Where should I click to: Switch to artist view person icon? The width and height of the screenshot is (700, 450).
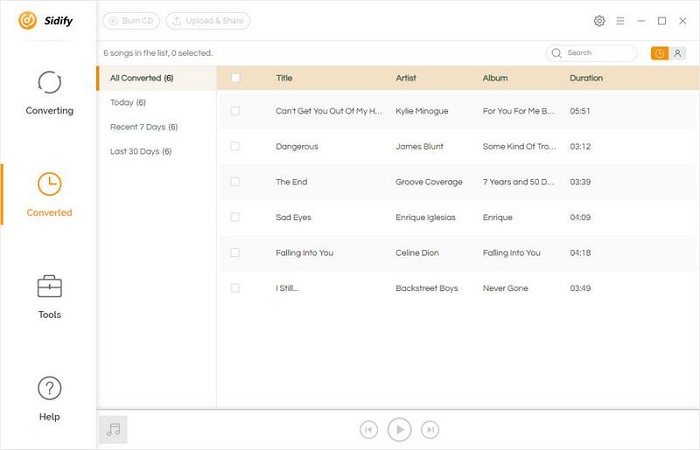pos(677,54)
